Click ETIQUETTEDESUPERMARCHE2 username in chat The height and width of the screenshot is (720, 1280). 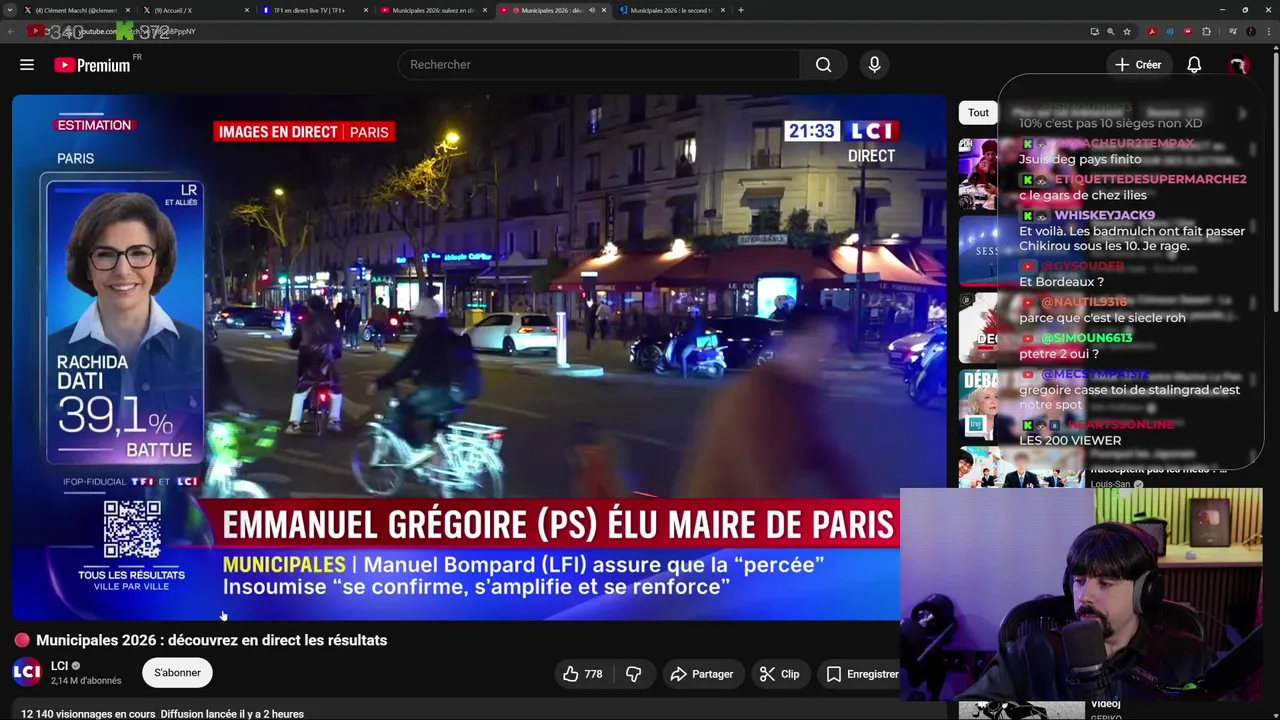point(1150,179)
